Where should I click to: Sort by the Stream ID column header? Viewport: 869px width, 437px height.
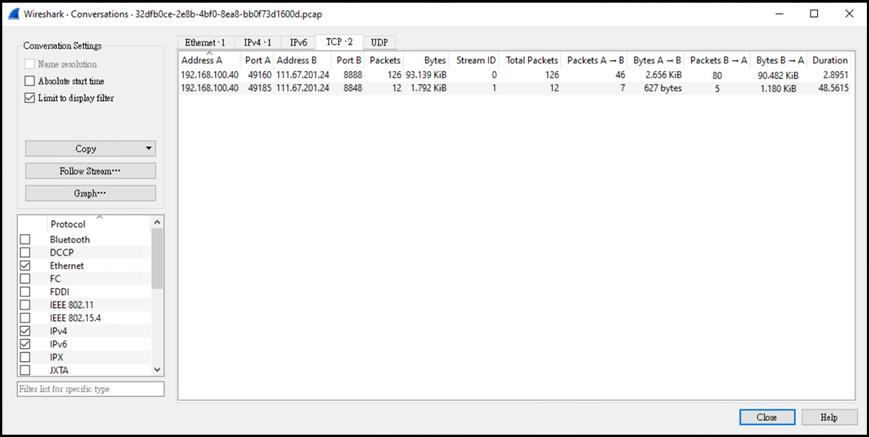click(474, 60)
